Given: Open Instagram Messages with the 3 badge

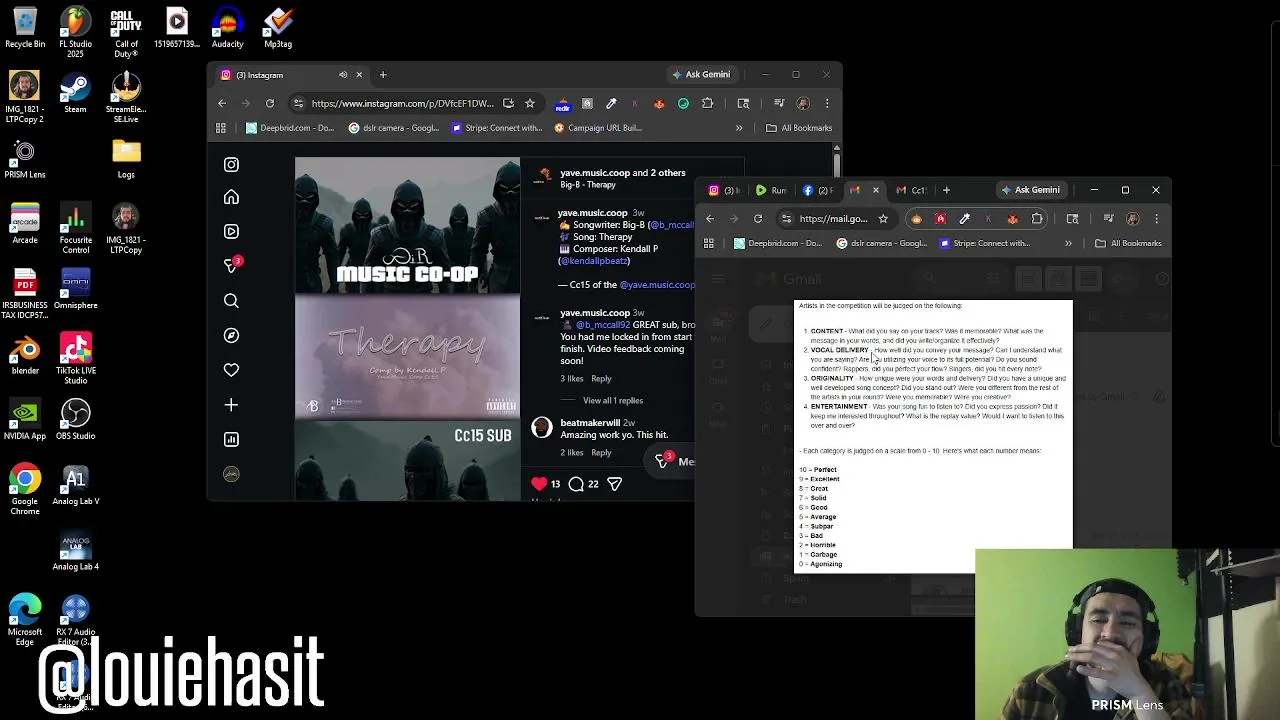Looking at the screenshot, I should (x=231, y=265).
